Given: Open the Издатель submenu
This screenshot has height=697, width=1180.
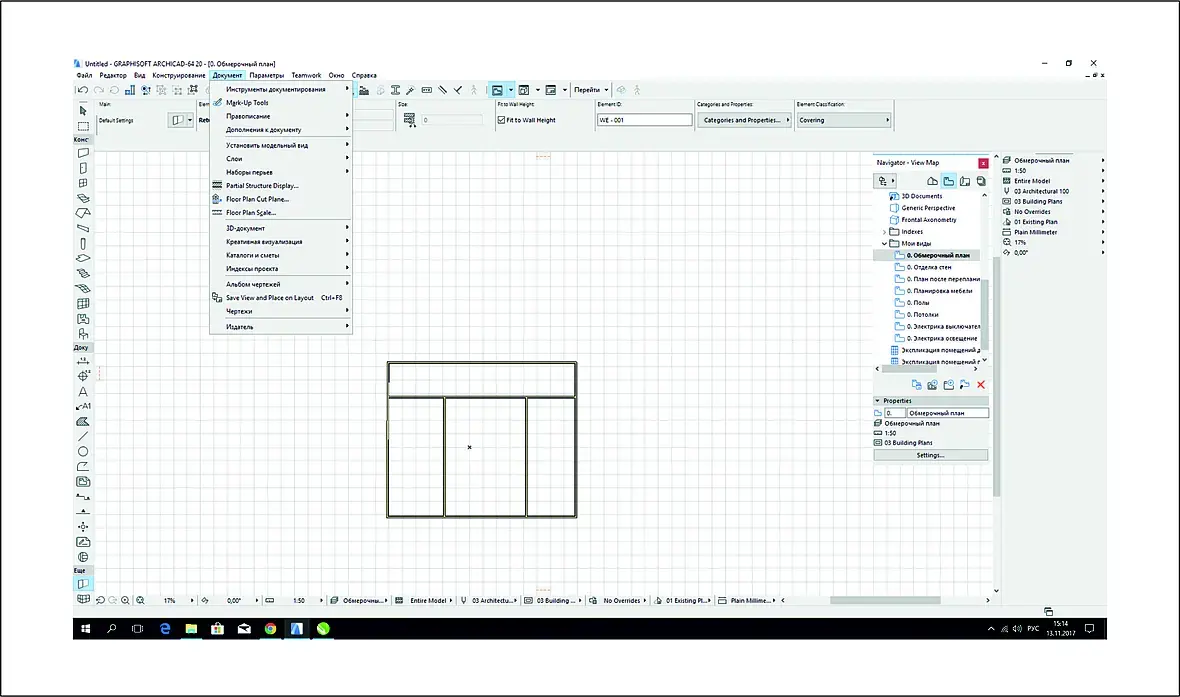Looking at the screenshot, I should point(281,327).
